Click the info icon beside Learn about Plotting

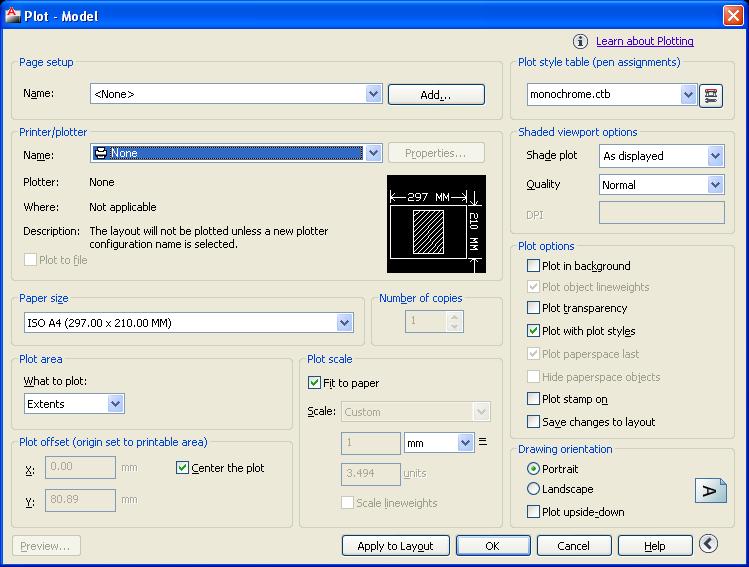[580, 41]
